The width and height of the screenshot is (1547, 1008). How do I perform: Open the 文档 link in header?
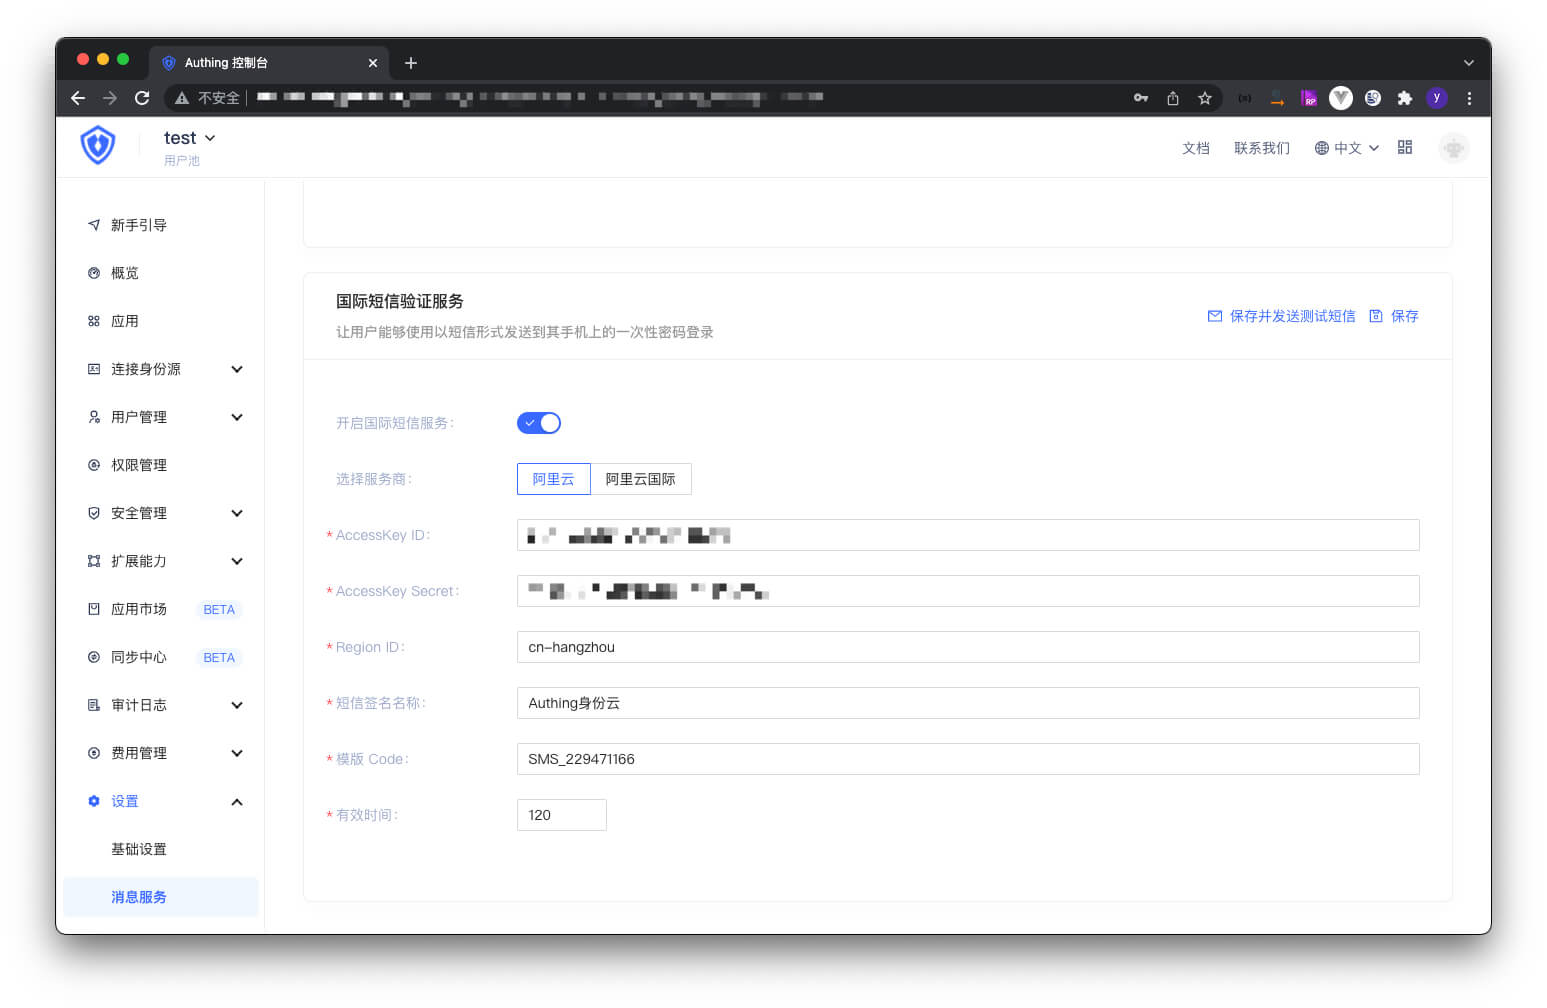(1195, 148)
